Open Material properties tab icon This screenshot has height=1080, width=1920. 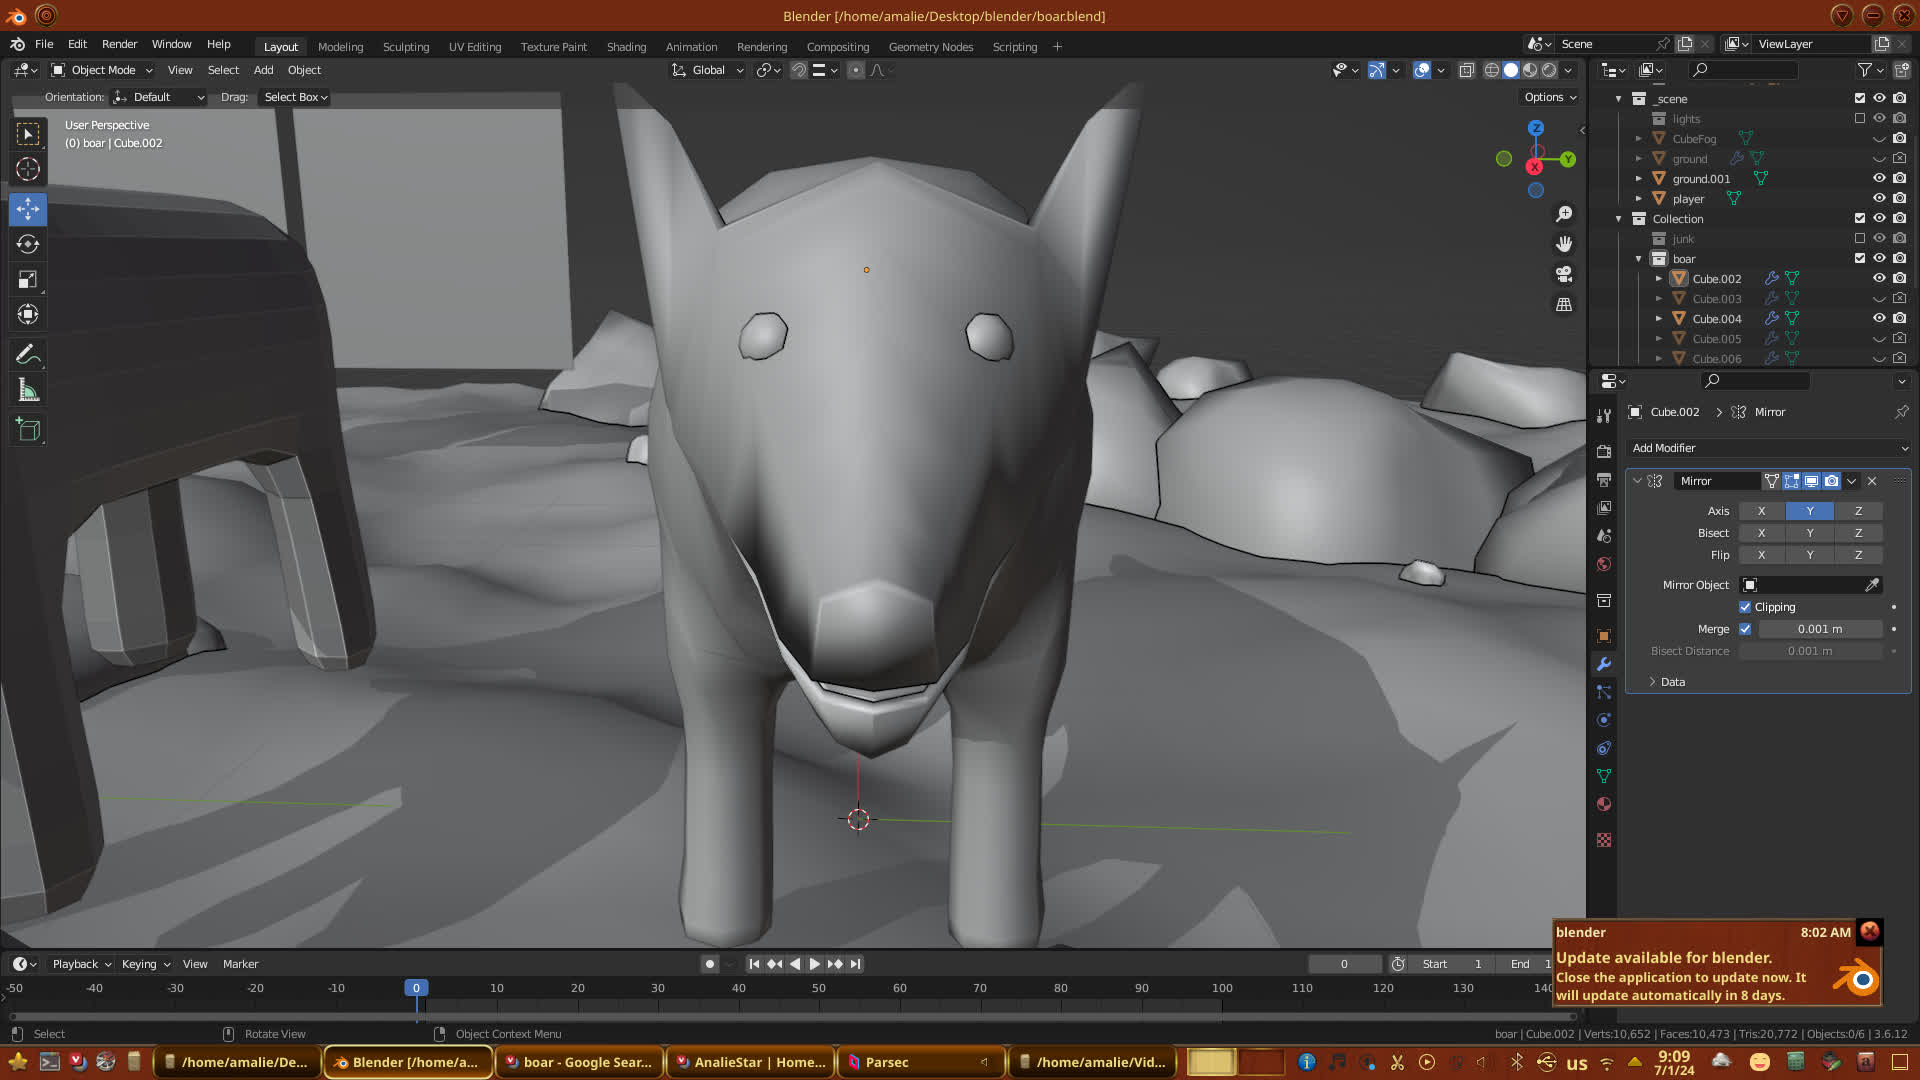[x=1604, y=804]
